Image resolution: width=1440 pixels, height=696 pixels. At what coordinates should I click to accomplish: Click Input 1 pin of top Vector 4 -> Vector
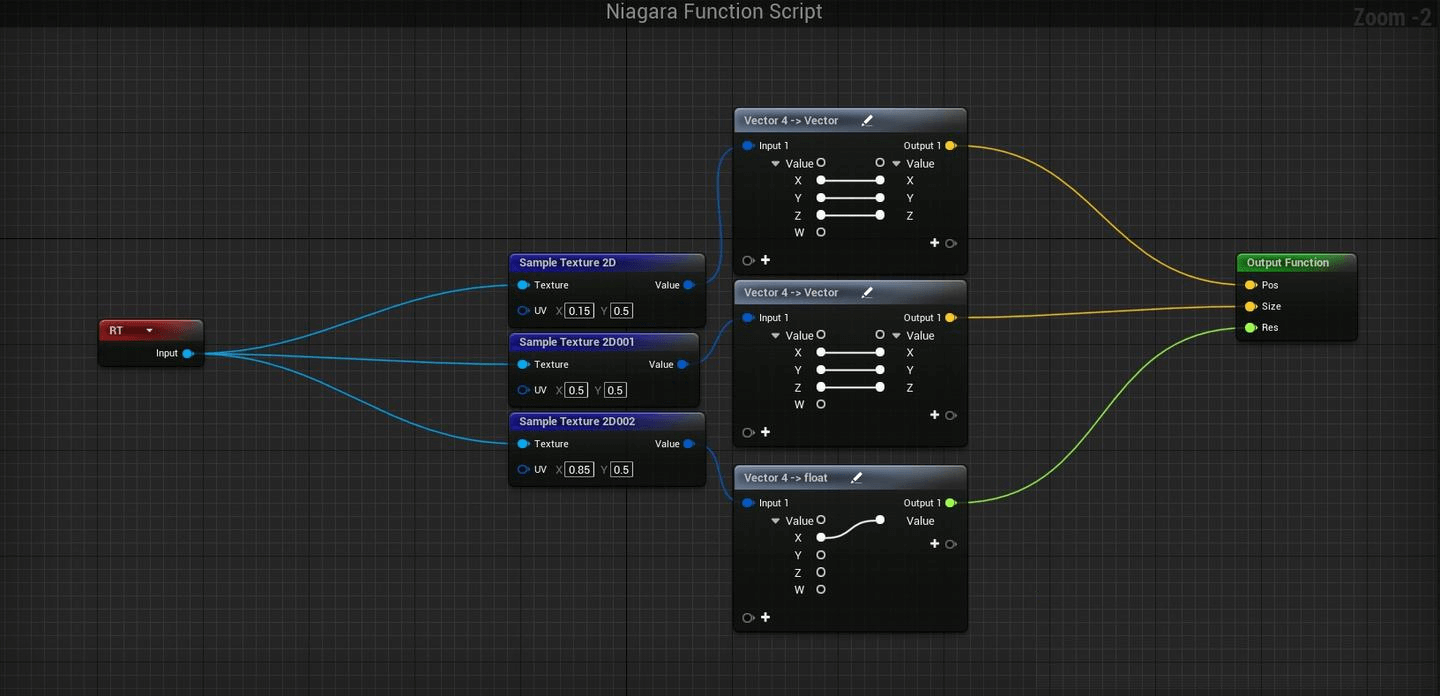coord(748,146)
